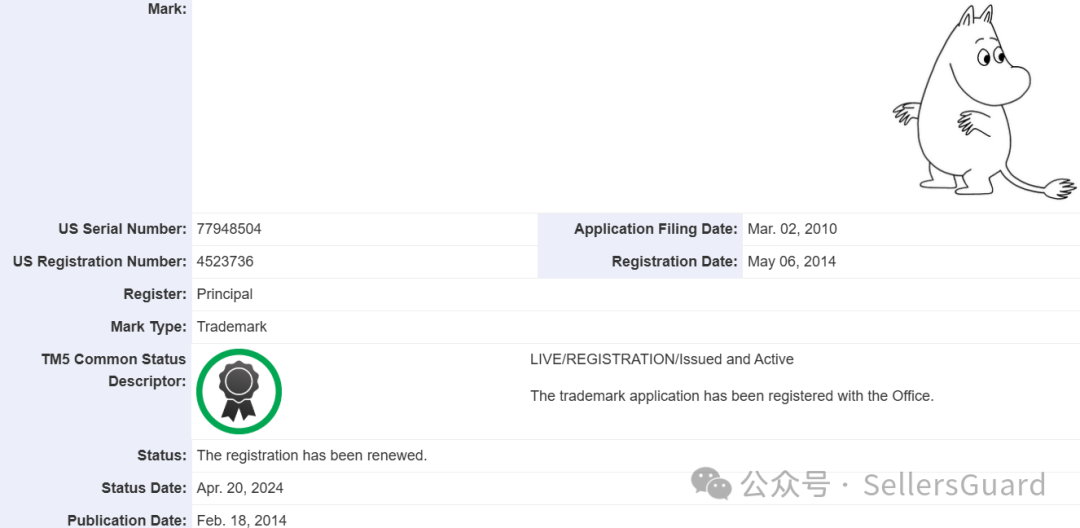The width and height of the screenshot is (1080, 528).
Task: Click the 'Application Filing Date:' label
Action: 656,229
